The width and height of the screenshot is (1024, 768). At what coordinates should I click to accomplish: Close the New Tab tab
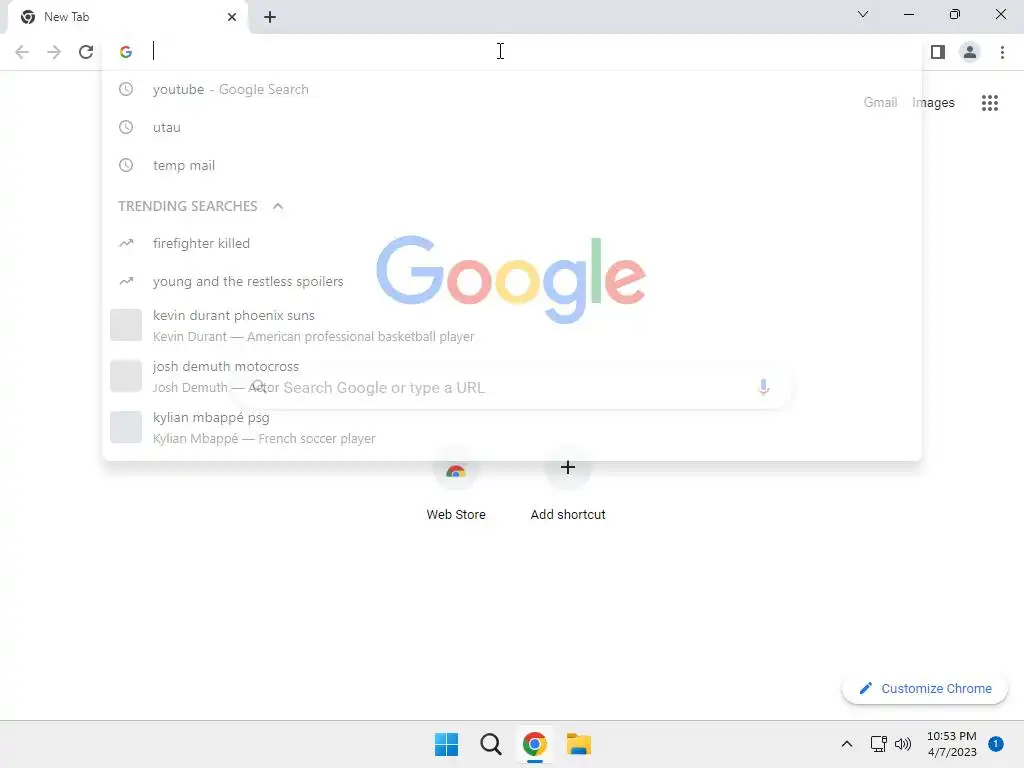tap(232, 17)
